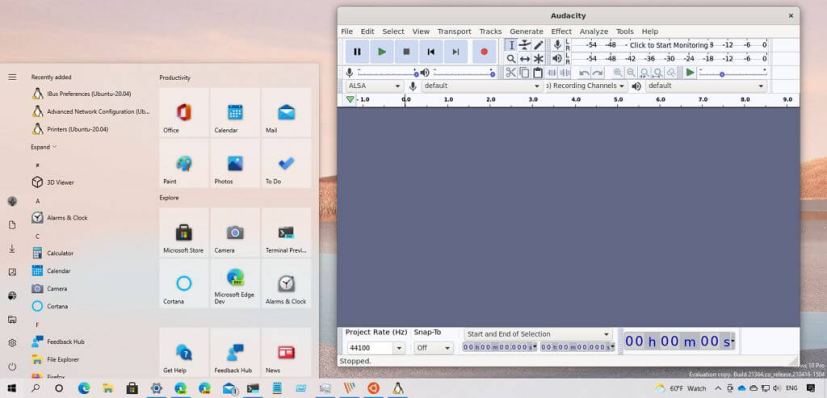Viewport: 827px width, 398px height.
Task: Pause playback in Audacity
Action: tap(357, 52)
